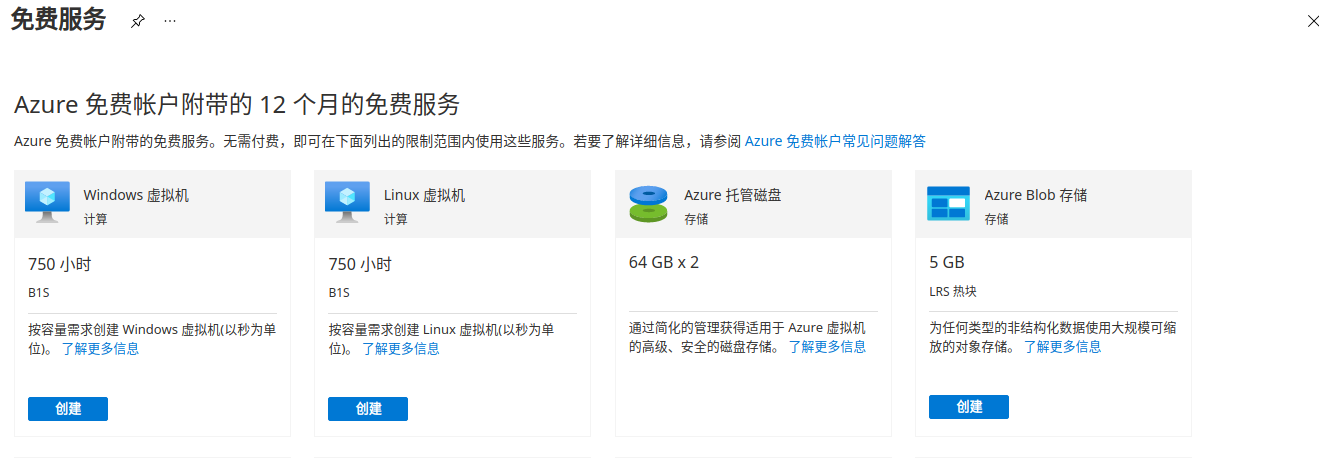Viewport: 1319px width, 458px height.
Task: Click the Azure Blob storage icon
Action: pyautogui.click(x=948, y=203)
